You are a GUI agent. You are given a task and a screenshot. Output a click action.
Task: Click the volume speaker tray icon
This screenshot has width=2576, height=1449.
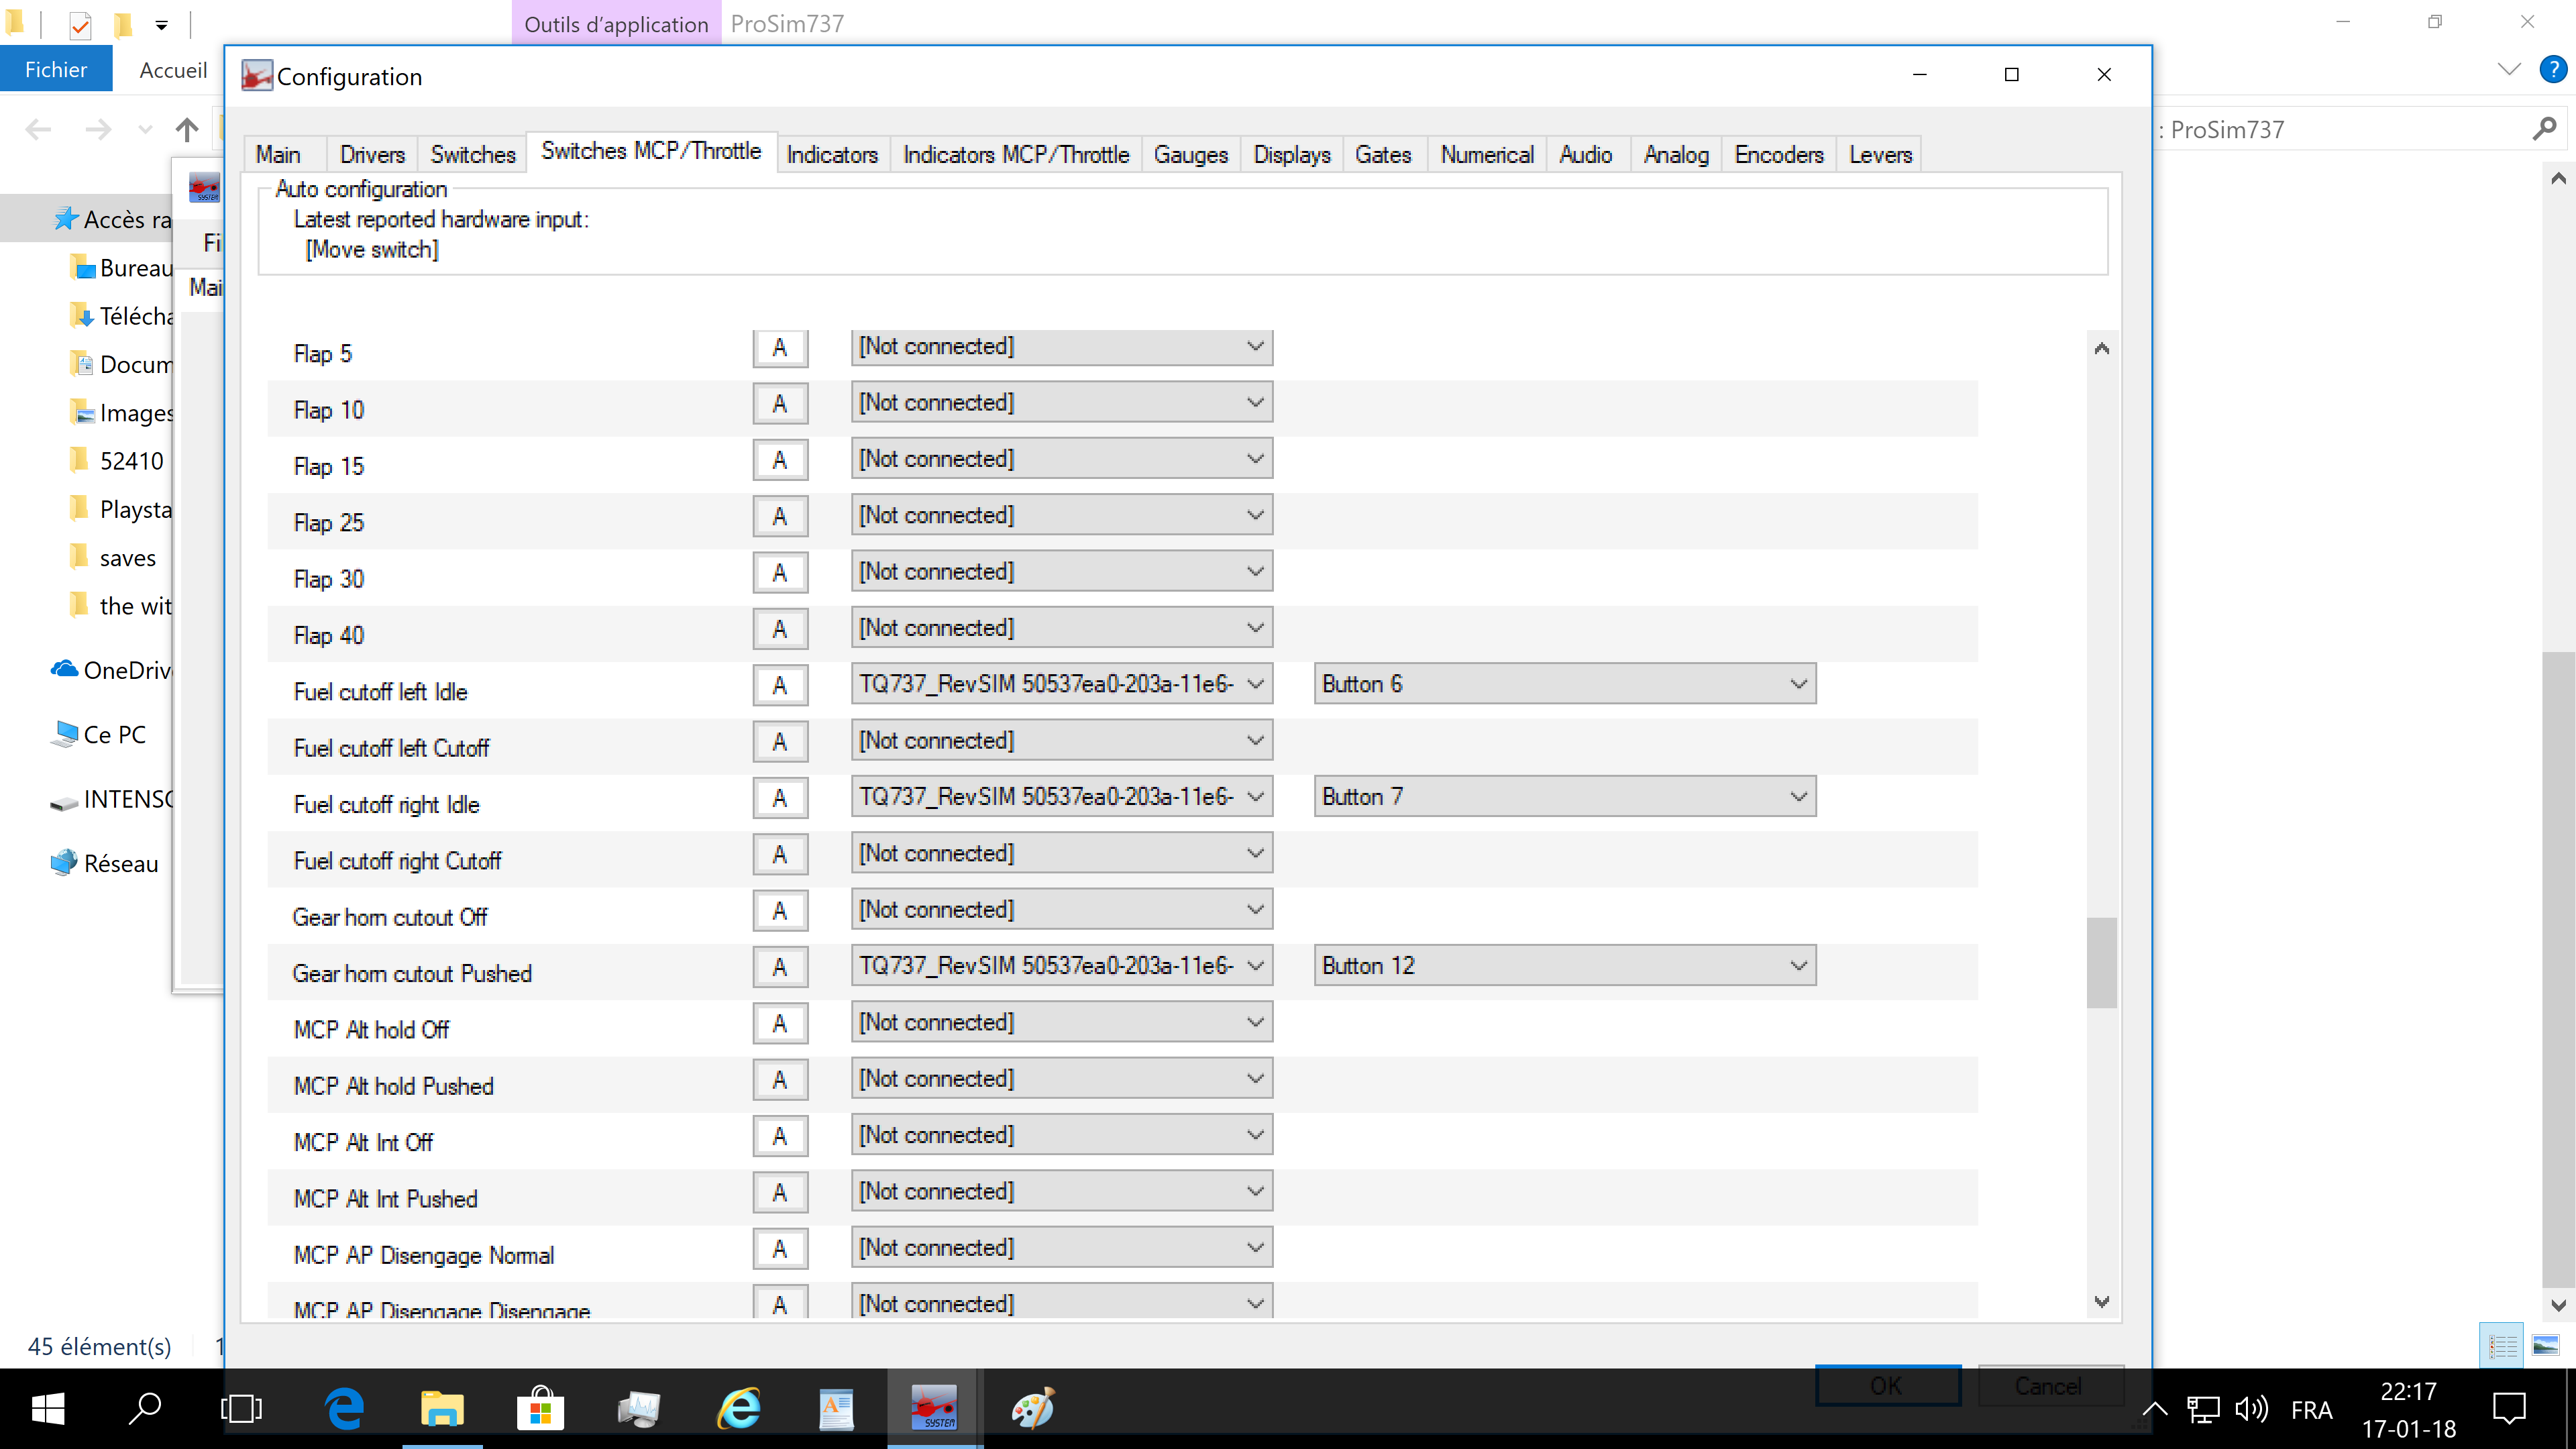point(2251,1409)
